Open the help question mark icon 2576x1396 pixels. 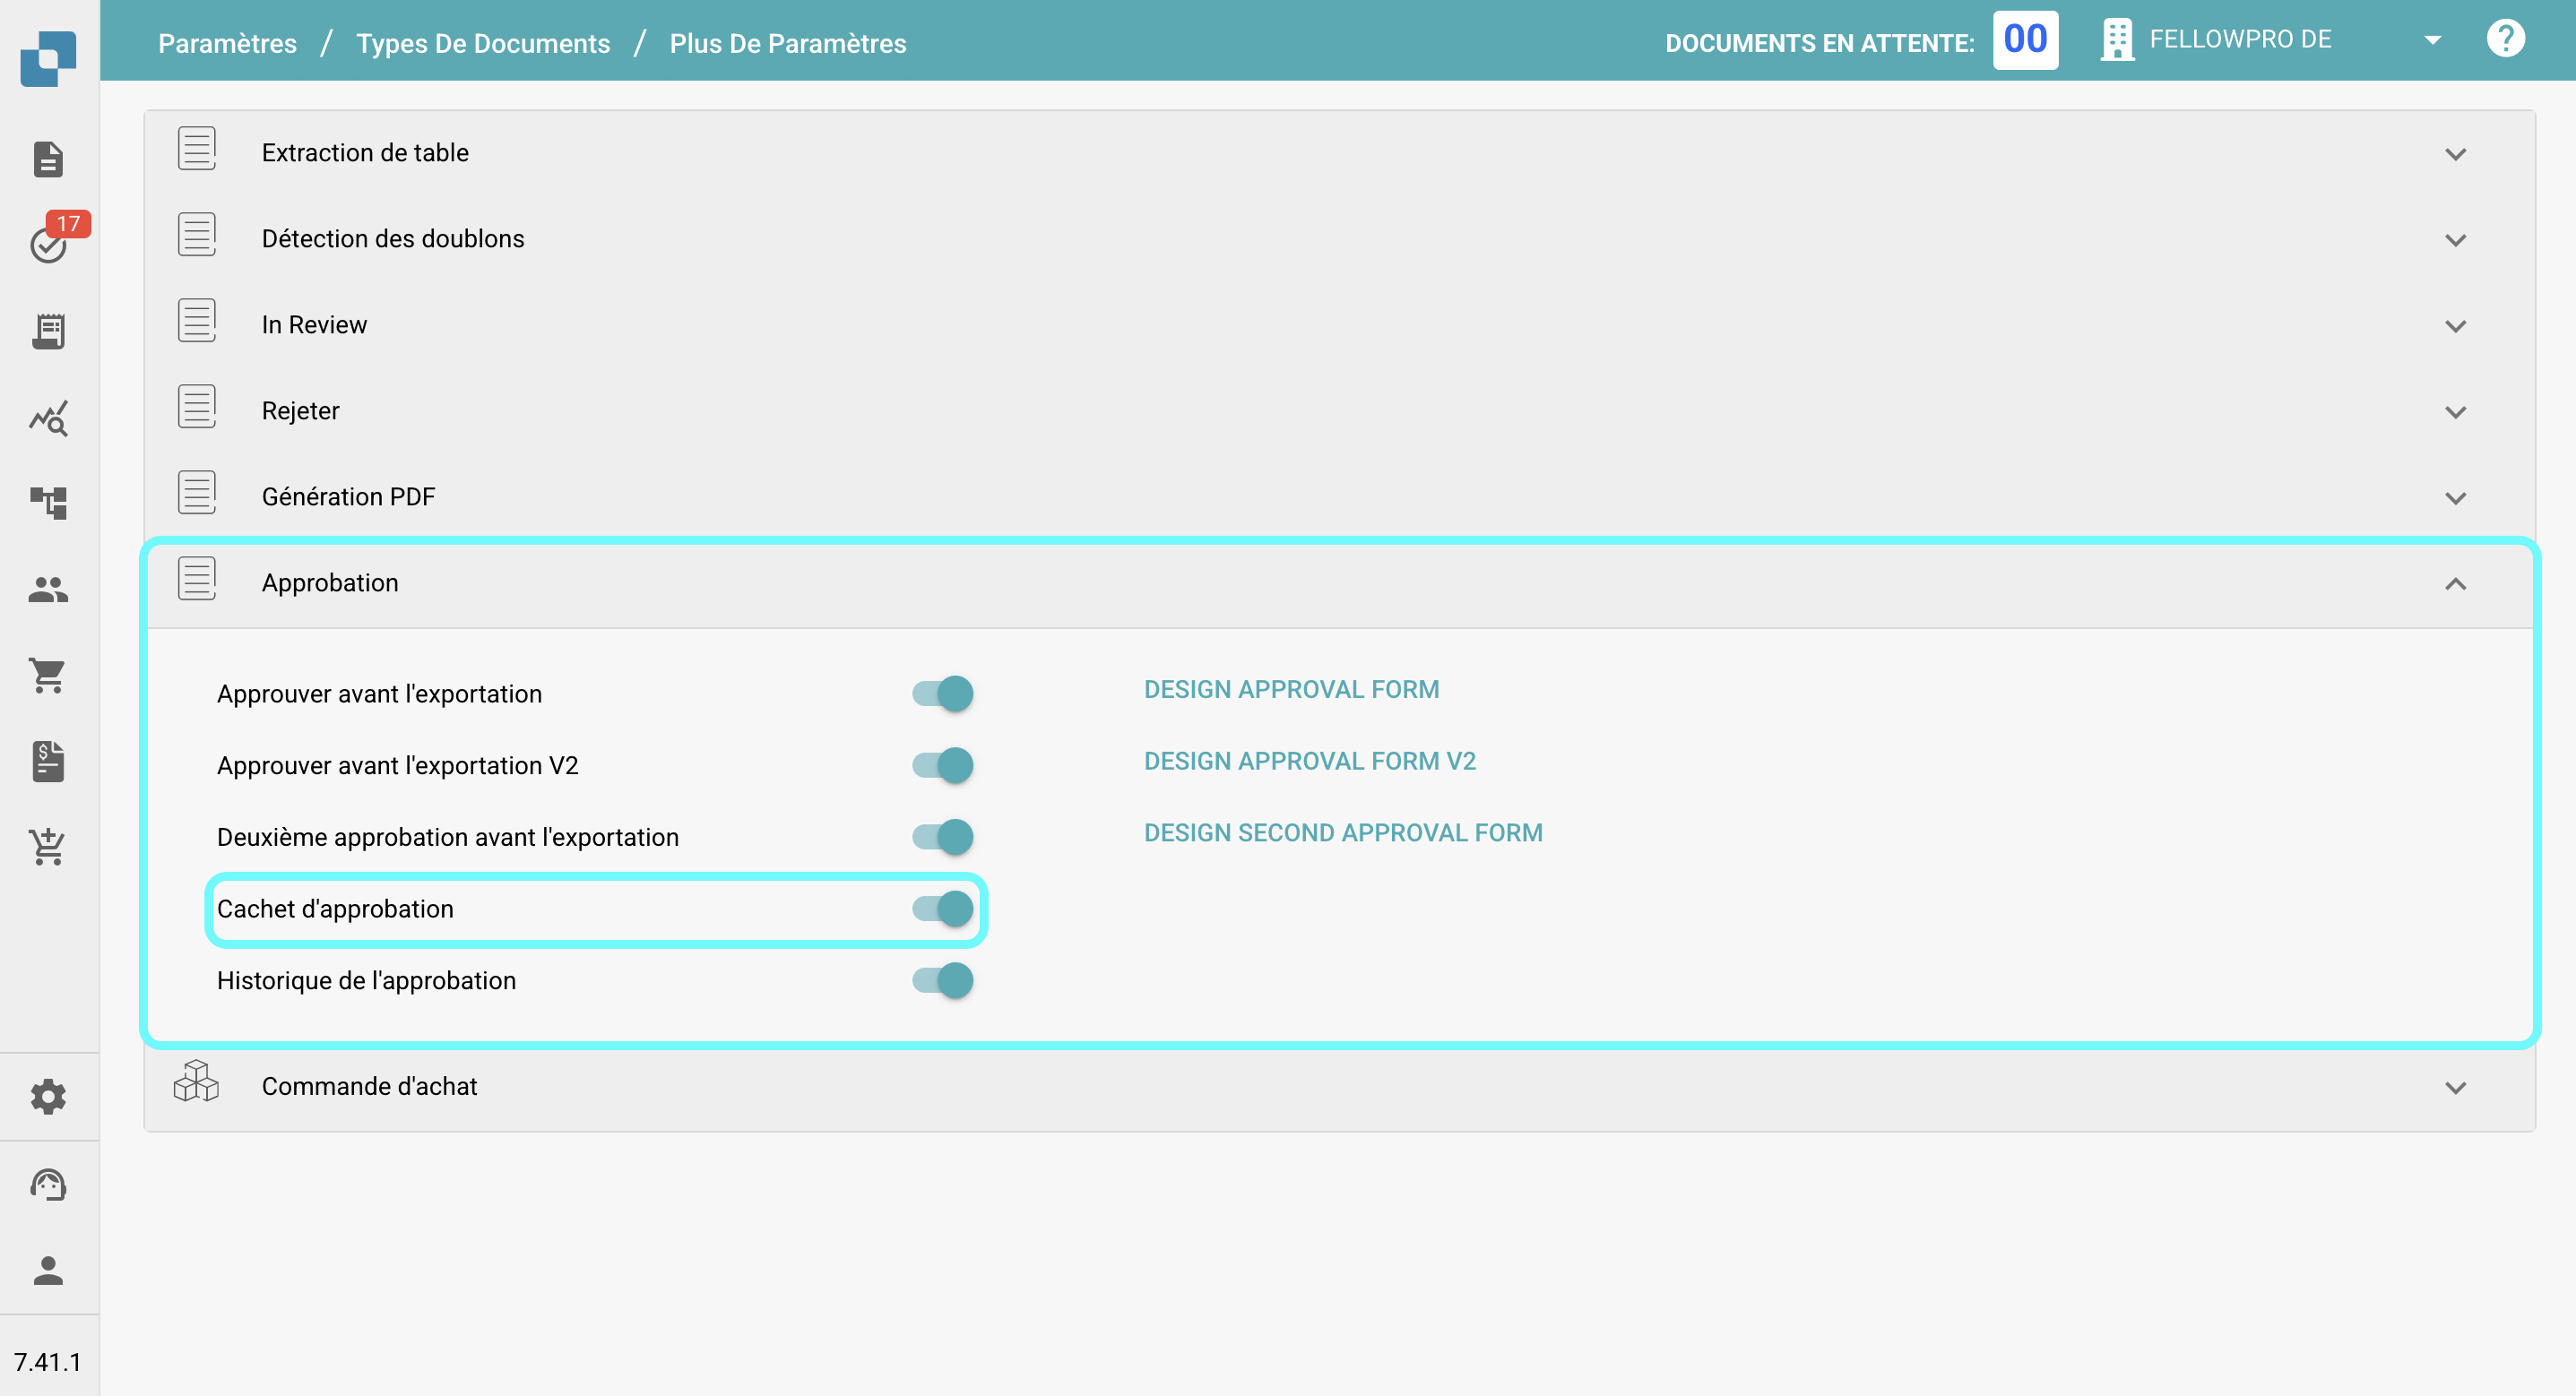[2505, 40]
